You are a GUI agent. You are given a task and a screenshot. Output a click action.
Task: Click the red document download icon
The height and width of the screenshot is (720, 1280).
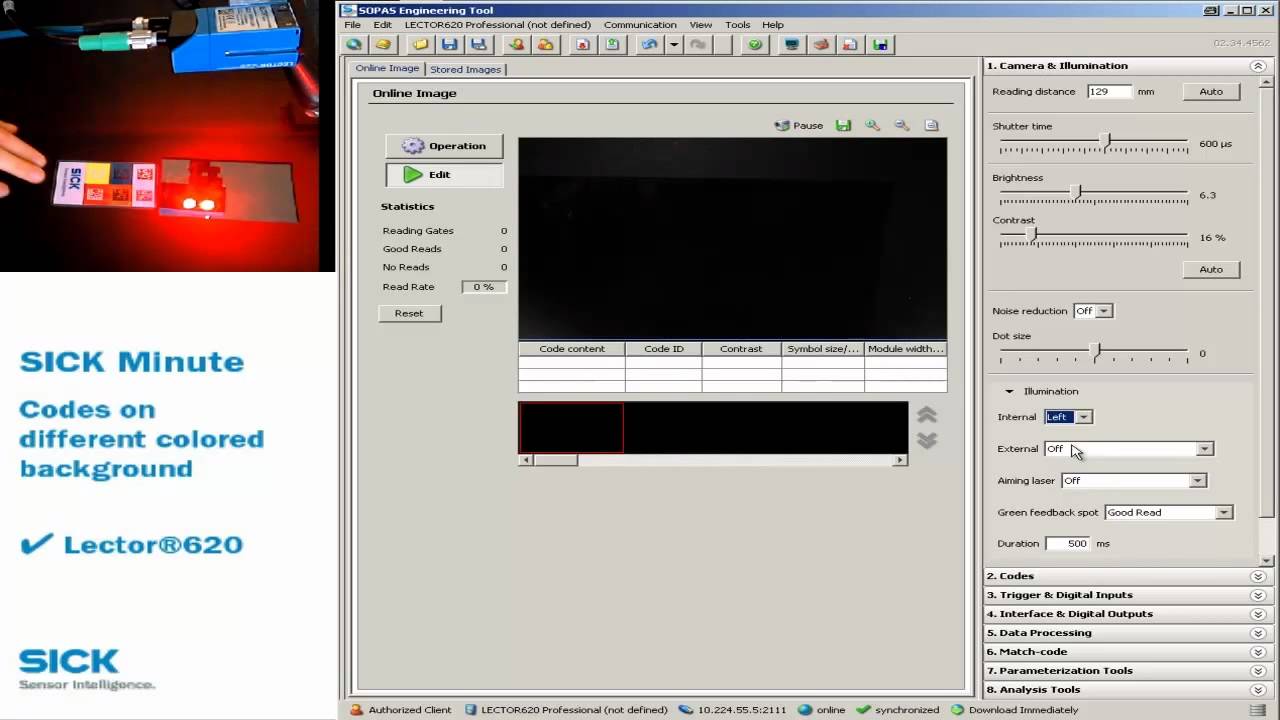(583, 44)
